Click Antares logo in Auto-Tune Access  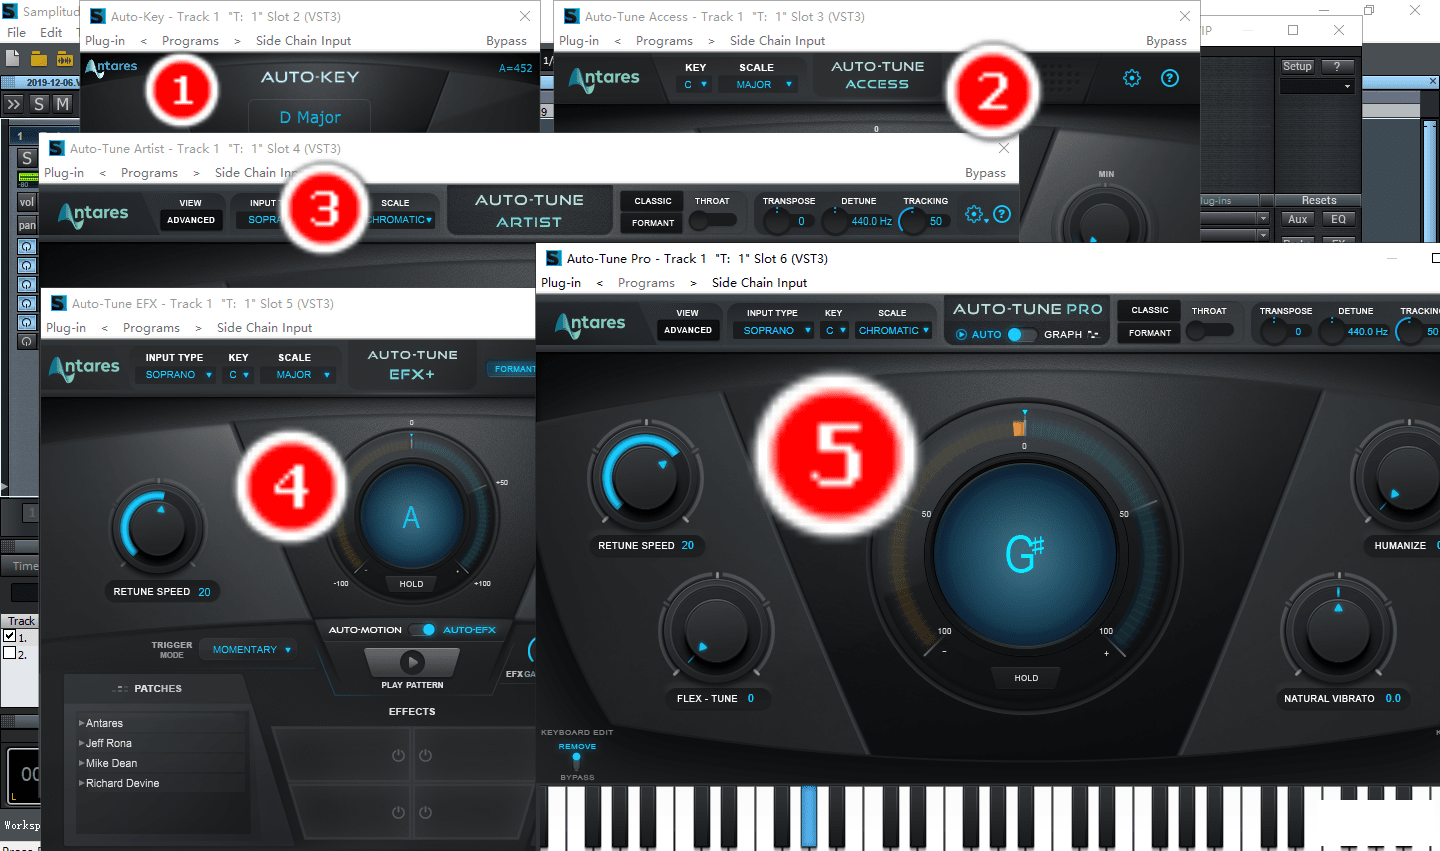pyautogui.click(x=604, y=78)
